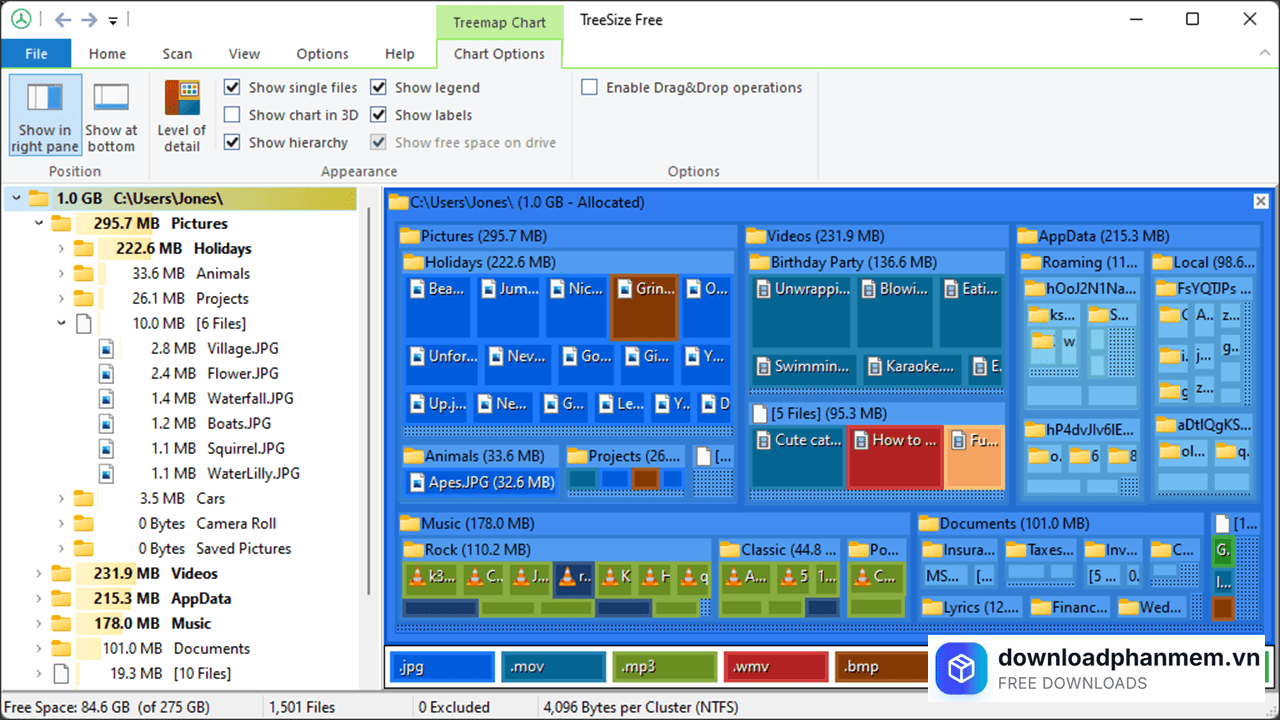The height and width of the screenshot is (720, 1280).
Task: Close the treemap chart panel
Action: coord(1260,201)
